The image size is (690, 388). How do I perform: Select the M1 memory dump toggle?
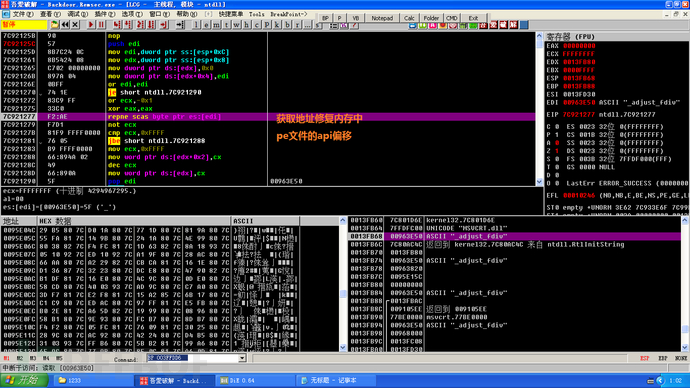point(7,359)
